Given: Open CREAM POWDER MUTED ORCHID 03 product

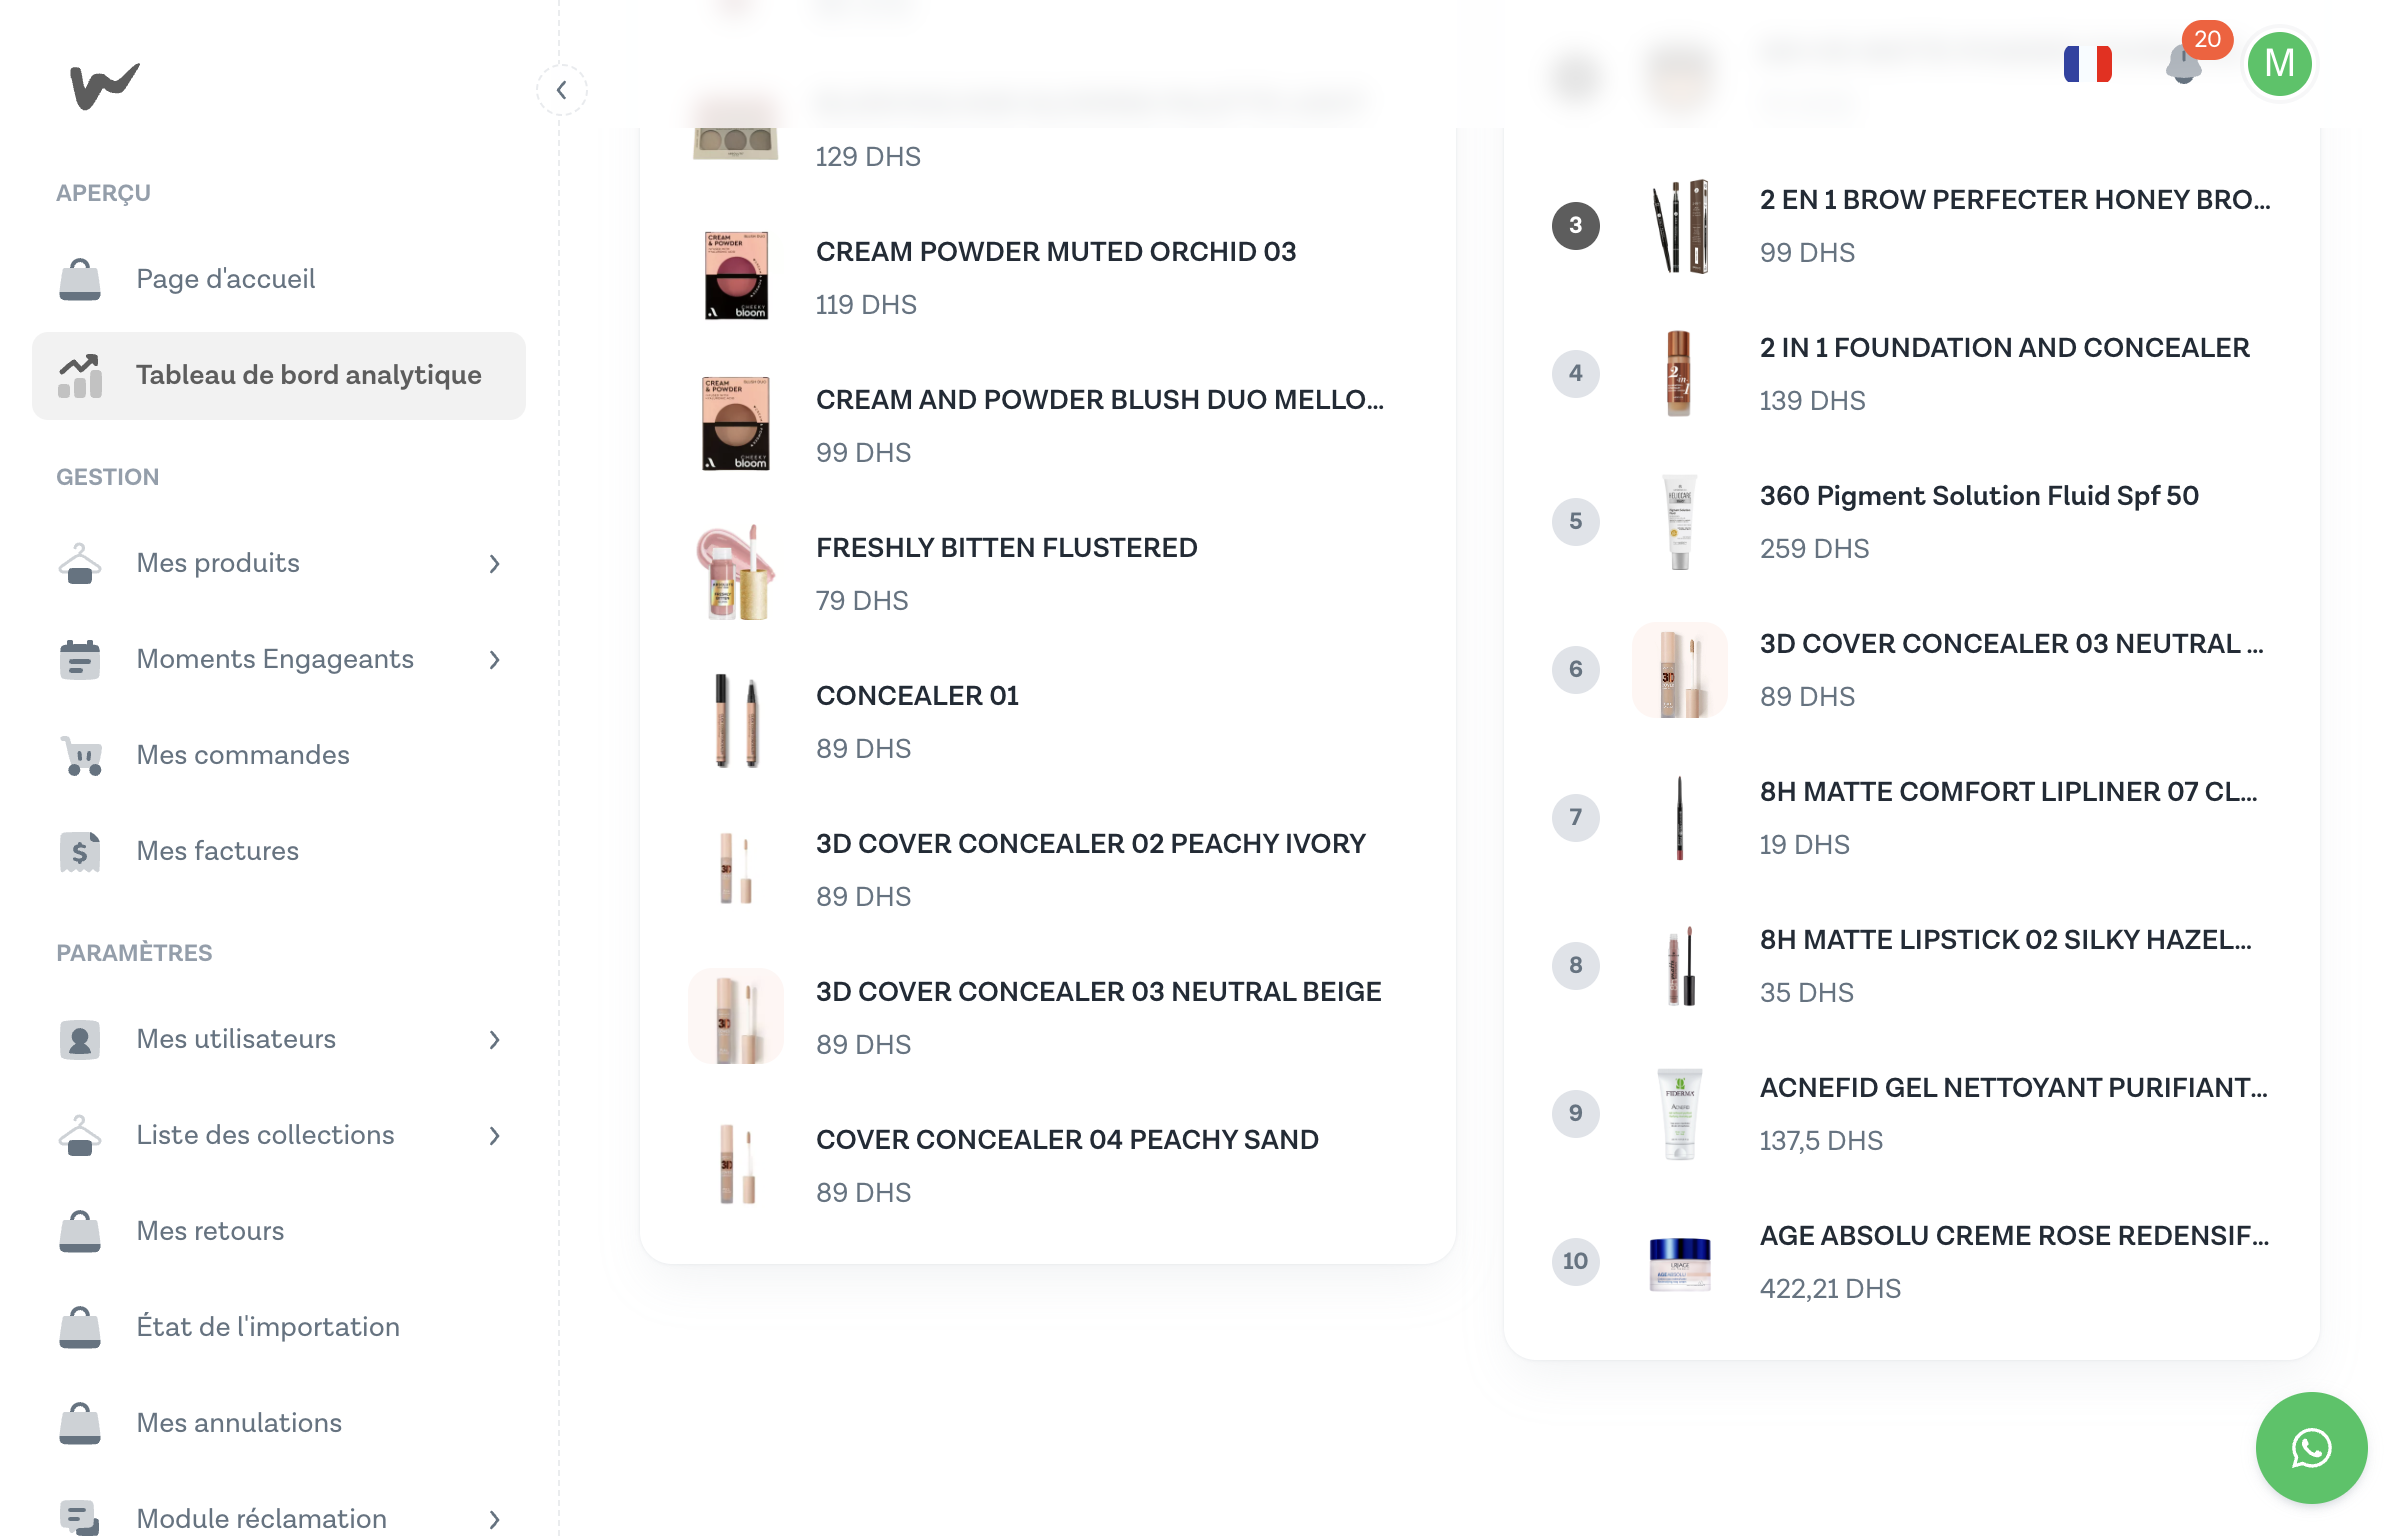Looking at the screenshot, I should [1055, 252].
